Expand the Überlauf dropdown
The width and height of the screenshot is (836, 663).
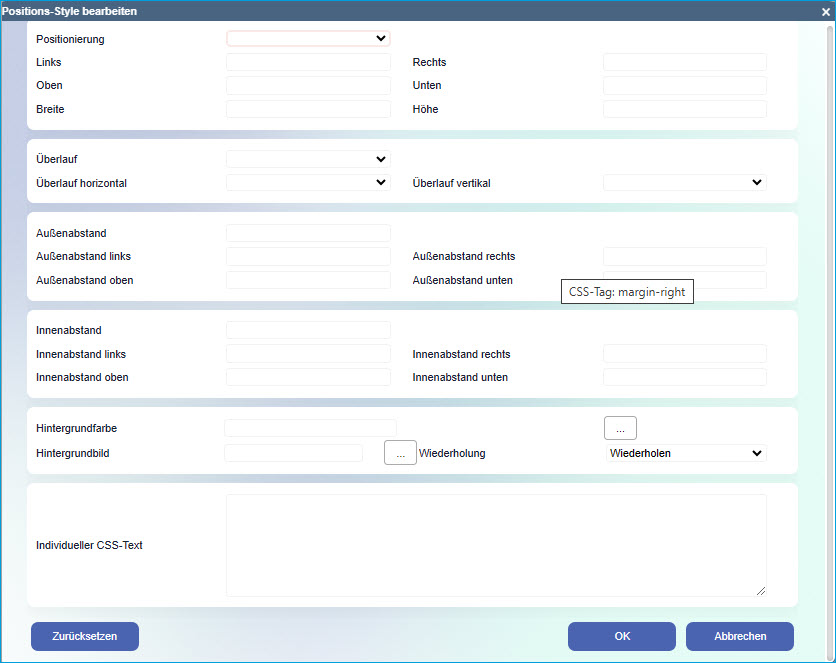coord(308,159)
